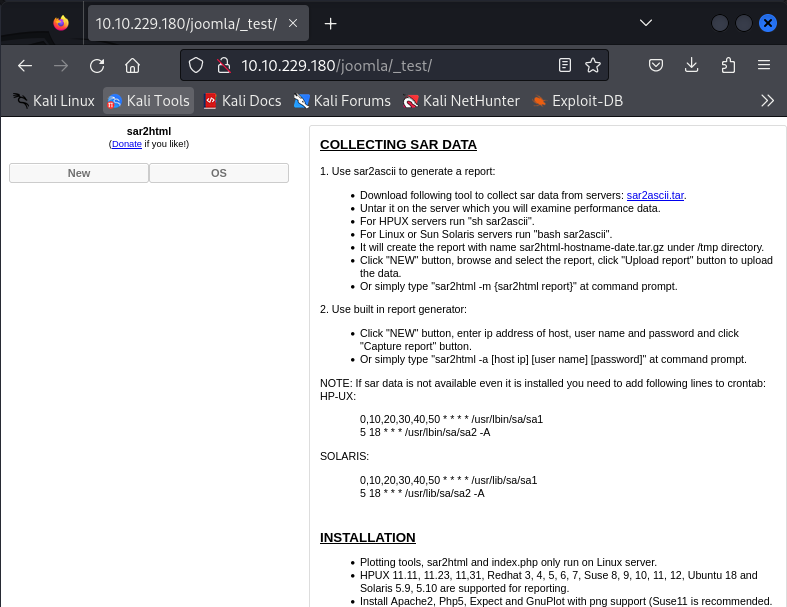This screenshot has height=607, width=787.
Task: Open Kali Docs bookmark
Action: coord(242,101)
